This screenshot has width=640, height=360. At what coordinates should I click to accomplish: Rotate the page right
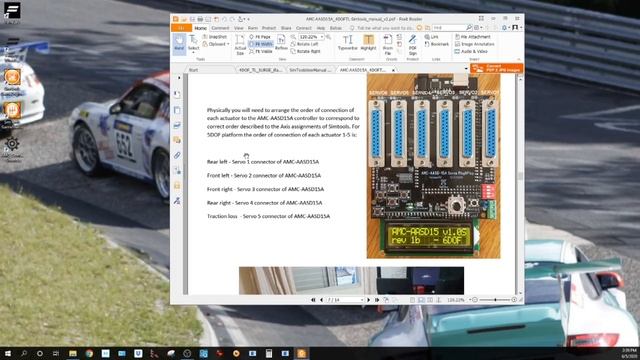click(x=306, y=51)
